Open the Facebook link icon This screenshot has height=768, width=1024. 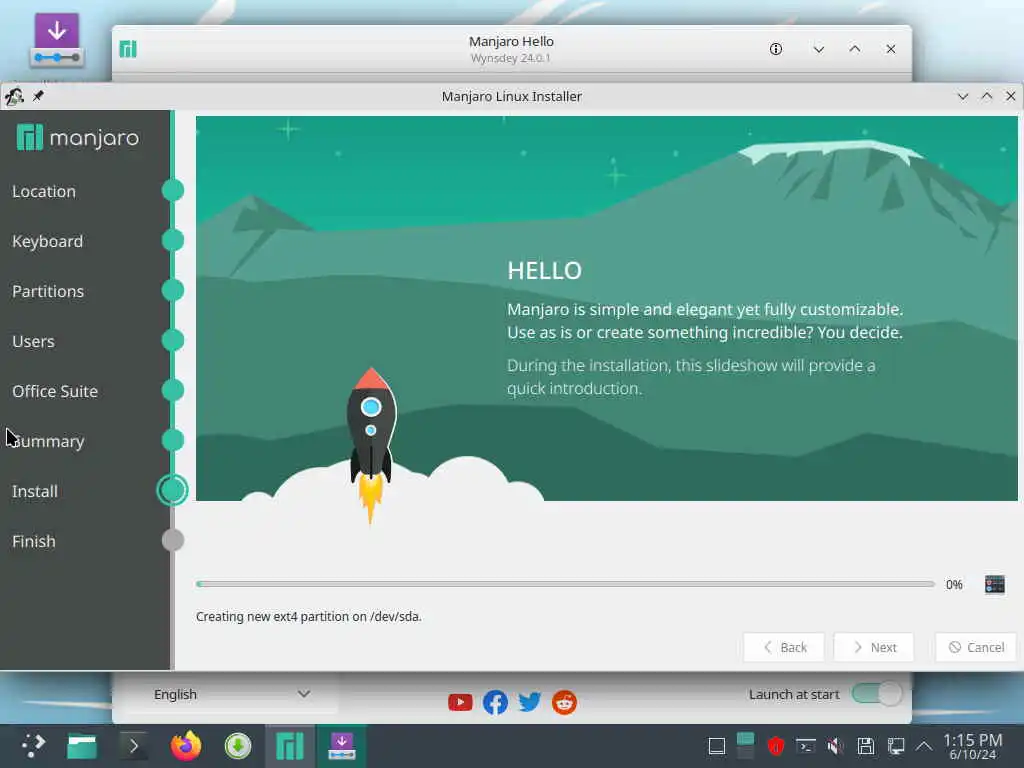coord(495,703)
